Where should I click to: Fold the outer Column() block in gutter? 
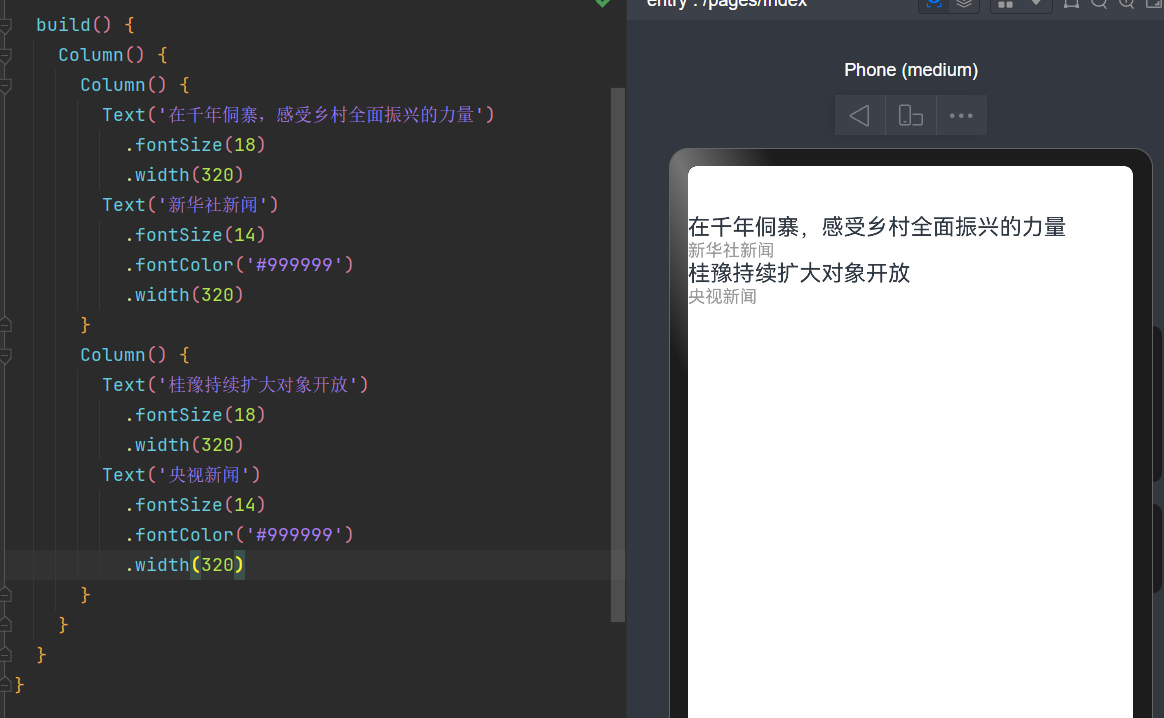pyautogui.click(x=6, y=55)
